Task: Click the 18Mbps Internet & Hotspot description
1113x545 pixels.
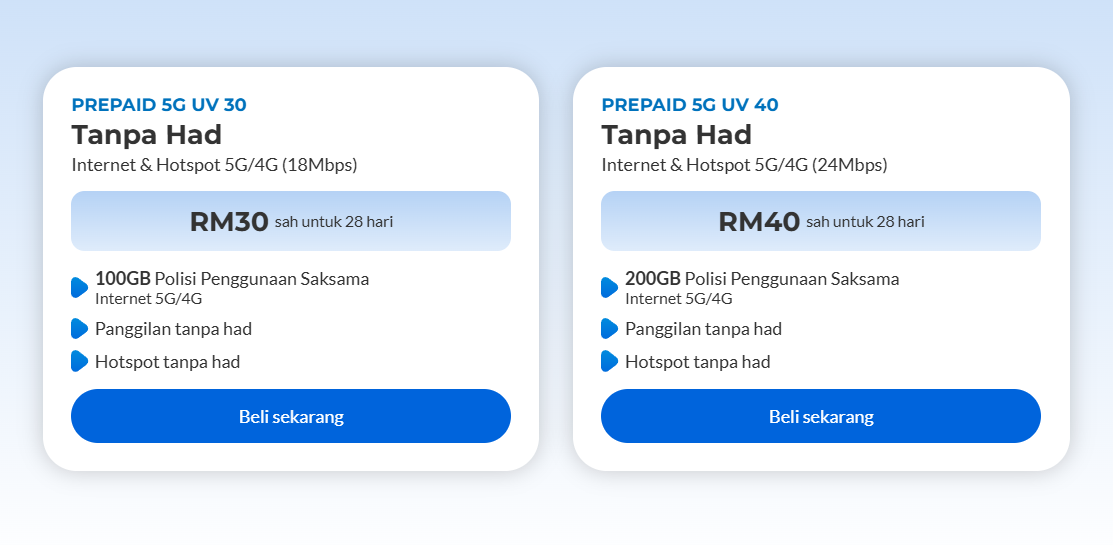Action: tap(214, 165)
